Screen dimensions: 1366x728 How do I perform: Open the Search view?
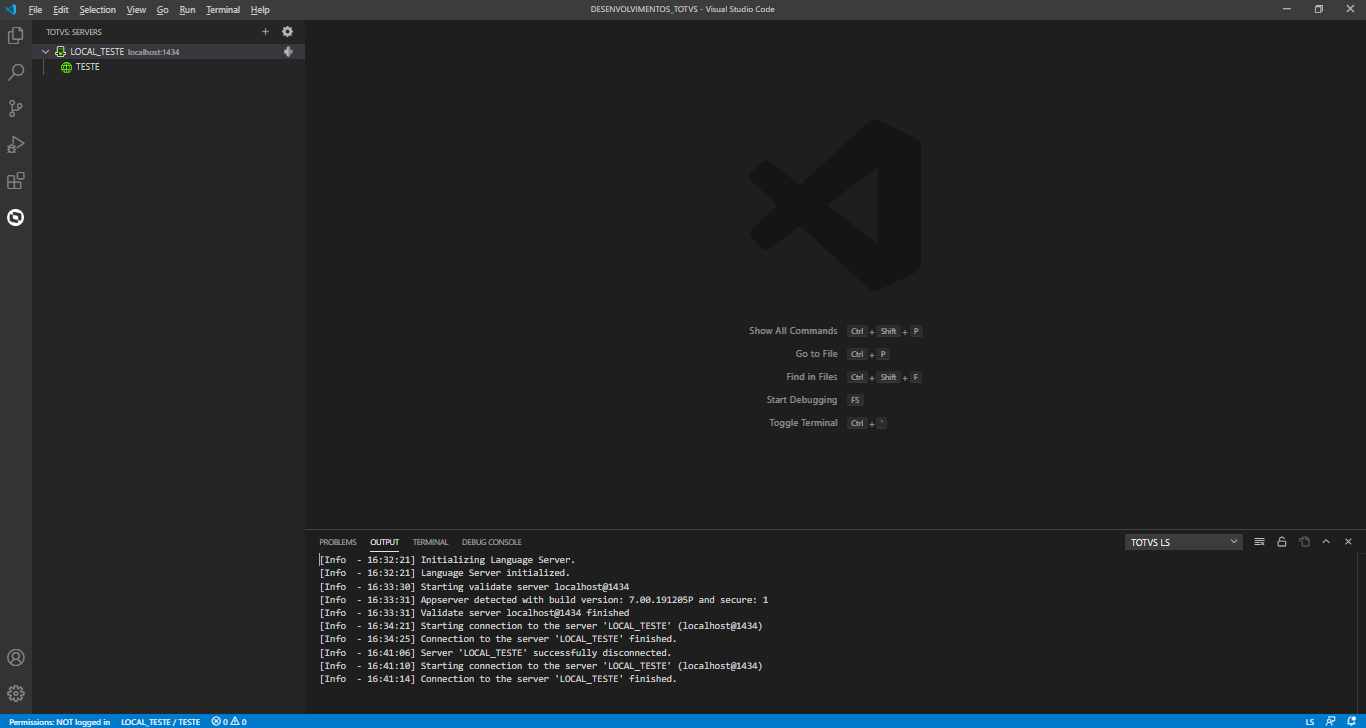tap(15, 71)
